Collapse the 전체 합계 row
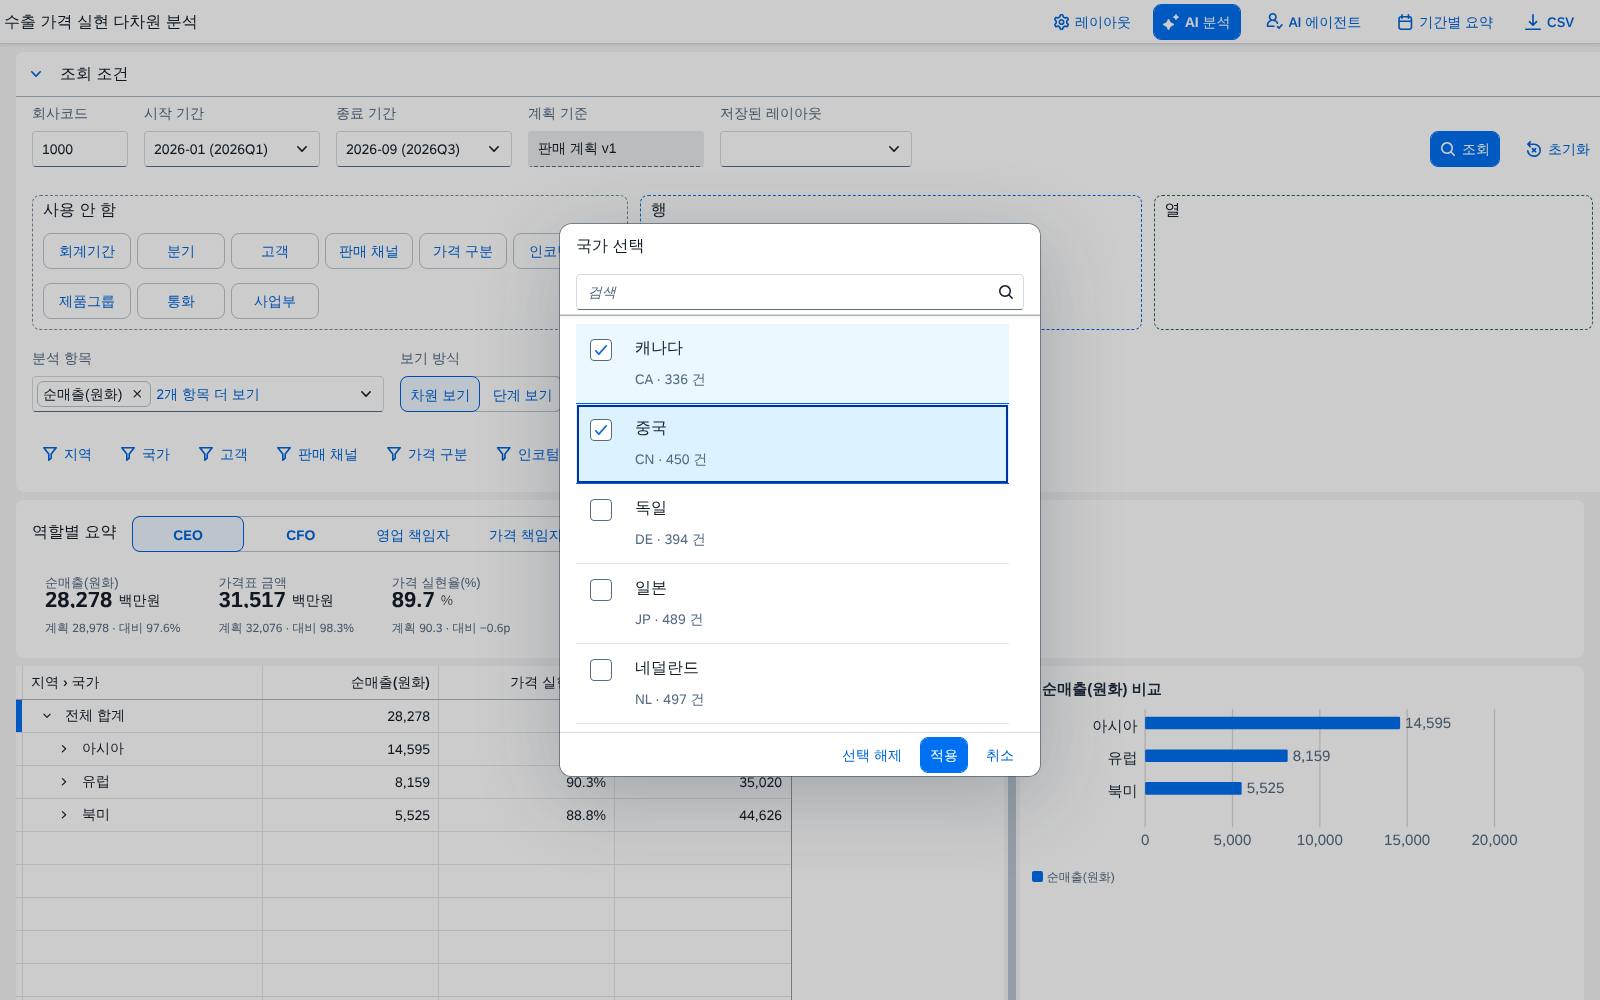Viewport: 1600px width, 1000px height. [46, 716]
